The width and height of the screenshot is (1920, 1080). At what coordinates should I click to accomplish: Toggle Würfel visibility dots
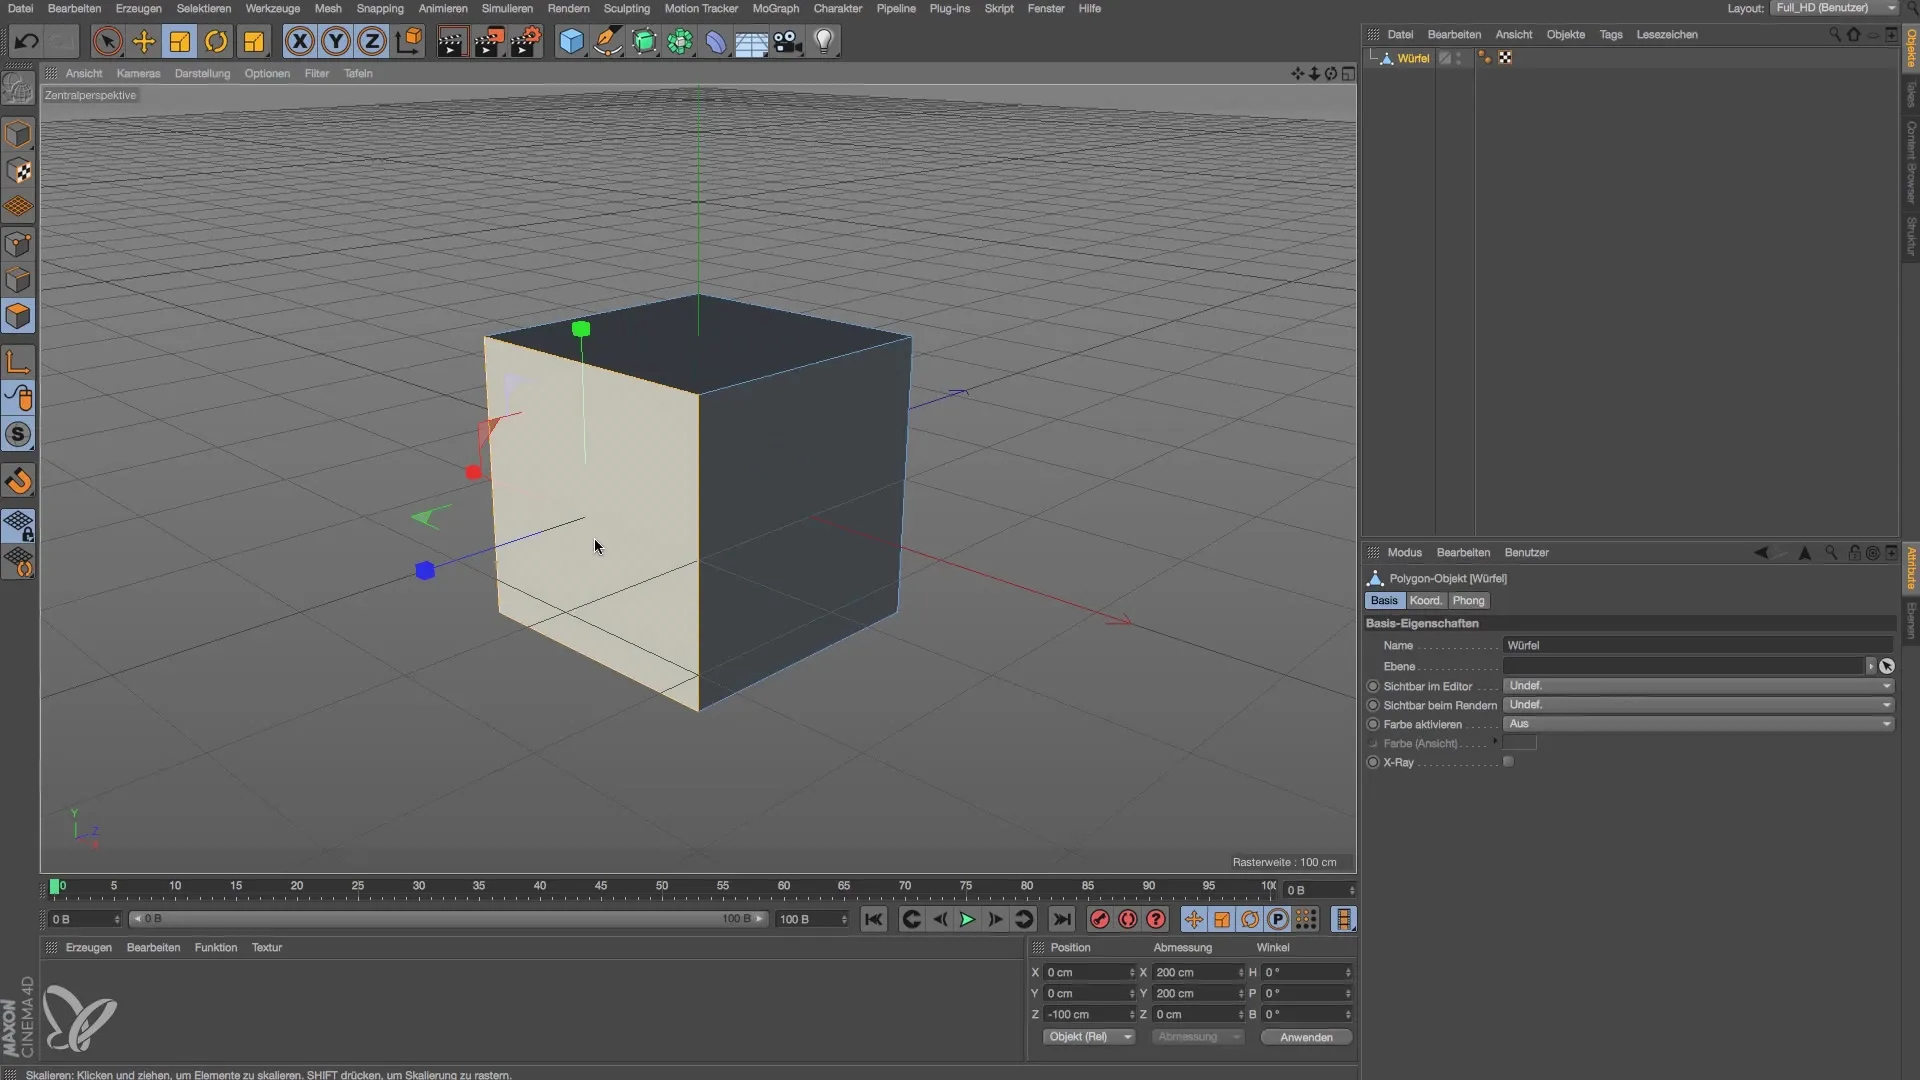(1460, 58)
